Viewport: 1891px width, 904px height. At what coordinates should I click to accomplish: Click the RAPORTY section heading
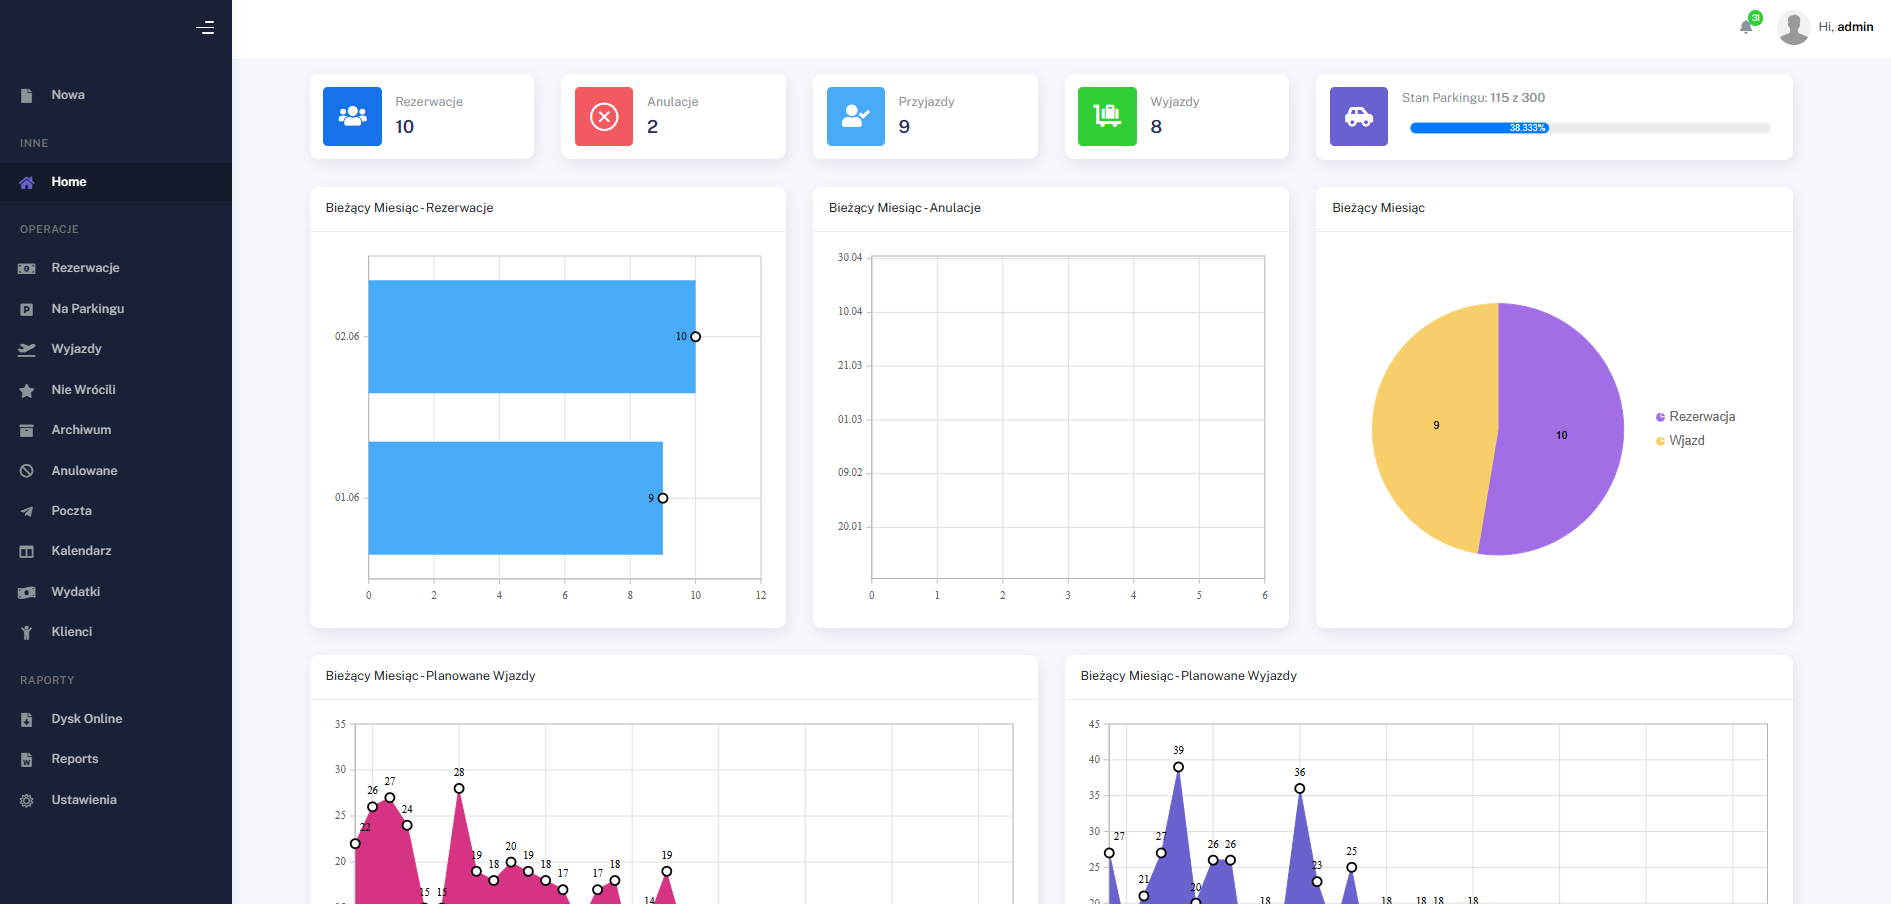[47, 680]
